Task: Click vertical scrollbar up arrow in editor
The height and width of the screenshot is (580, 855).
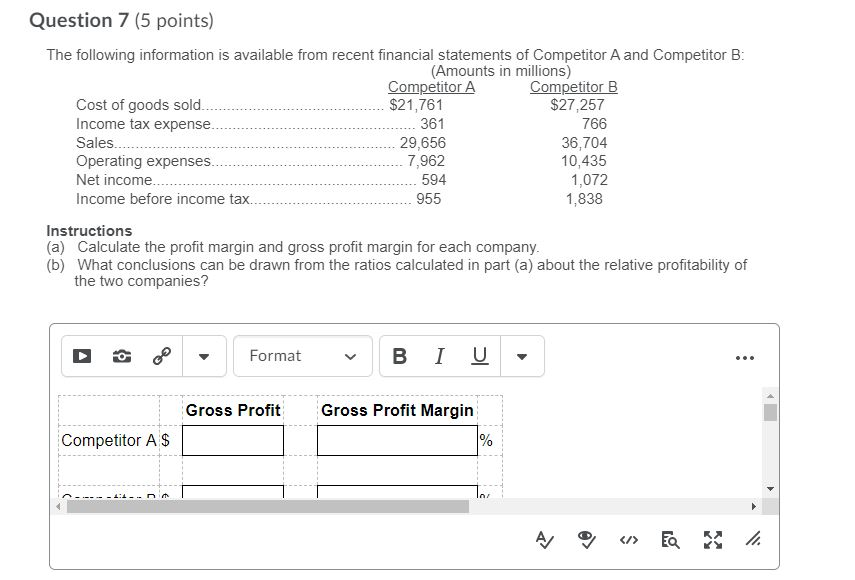Action: pos(770,396)
